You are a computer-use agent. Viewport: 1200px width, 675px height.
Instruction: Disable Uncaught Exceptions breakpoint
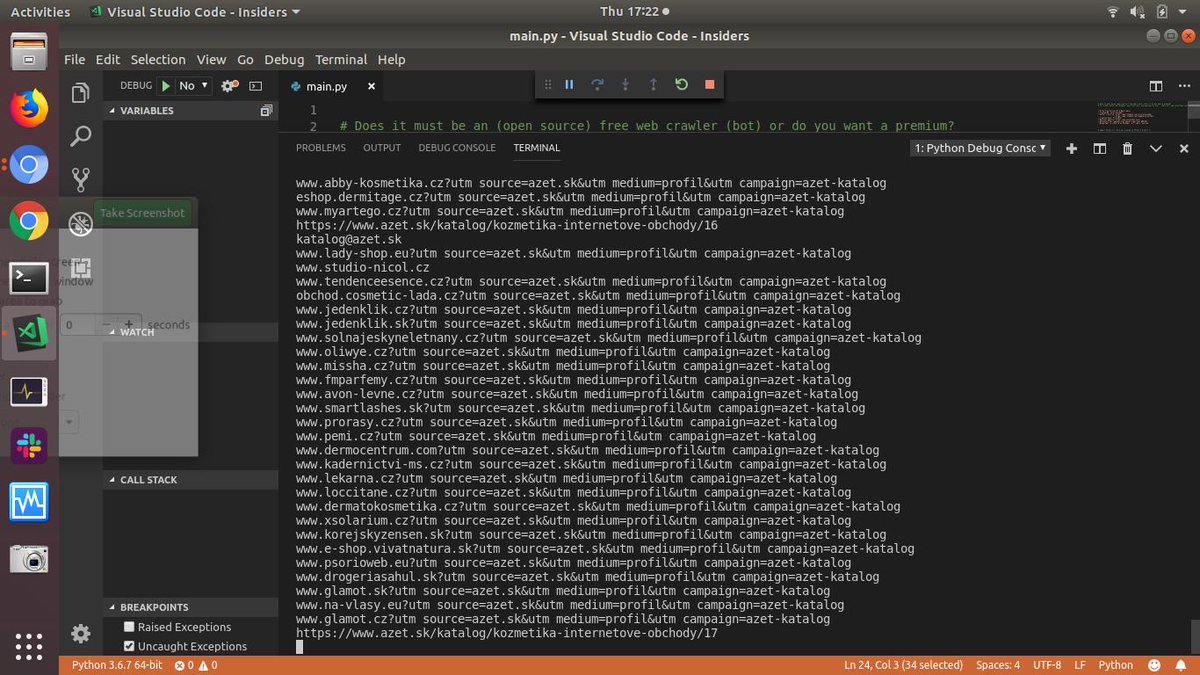coord(129,646)
